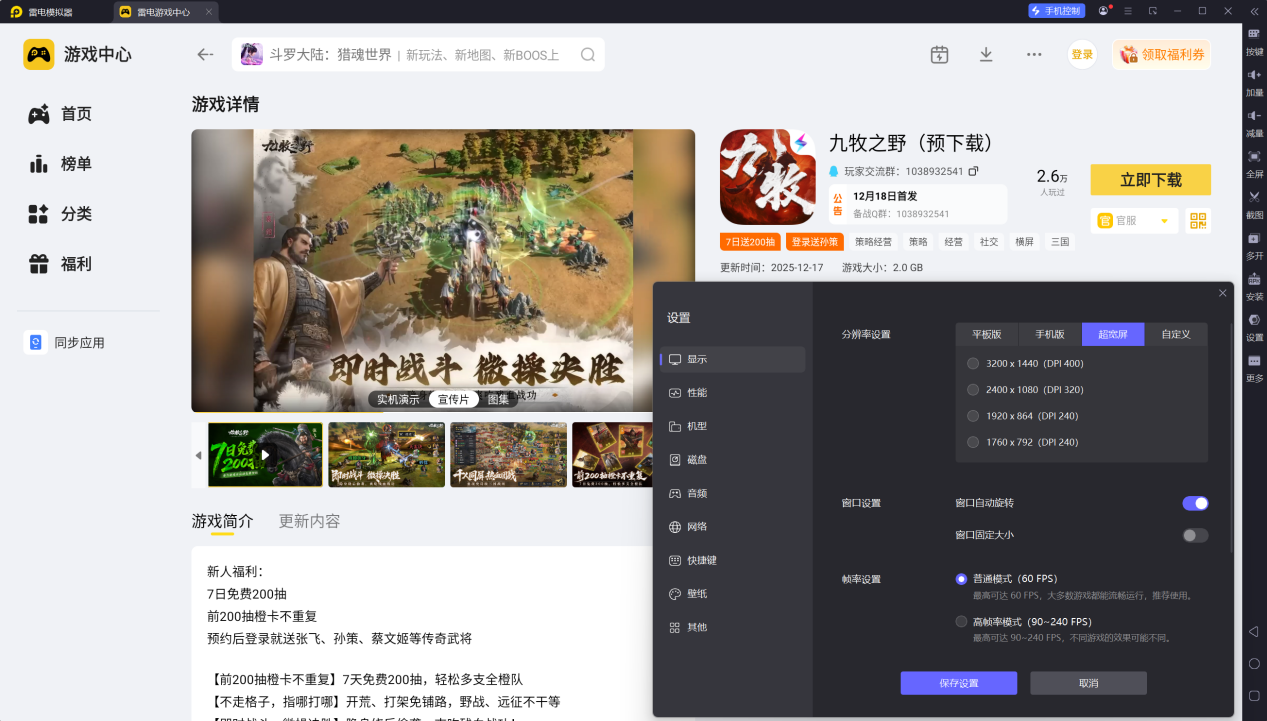1267x721 pixels.
Task: Take a screenshot with 截图 scissors icon
Action: tap(1254, 203)
